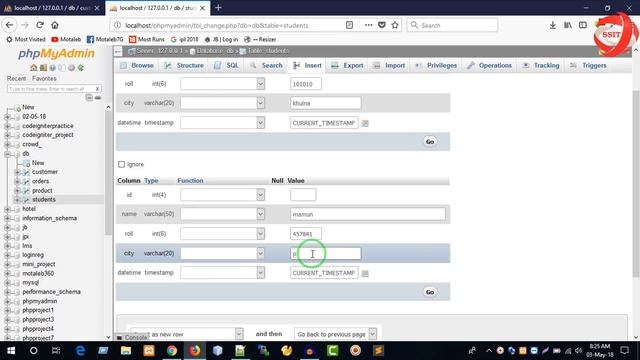Open Google Chrome from the taskbar
Screen dimensions: 640x360
pyautogui.click(x=172, y=351)
